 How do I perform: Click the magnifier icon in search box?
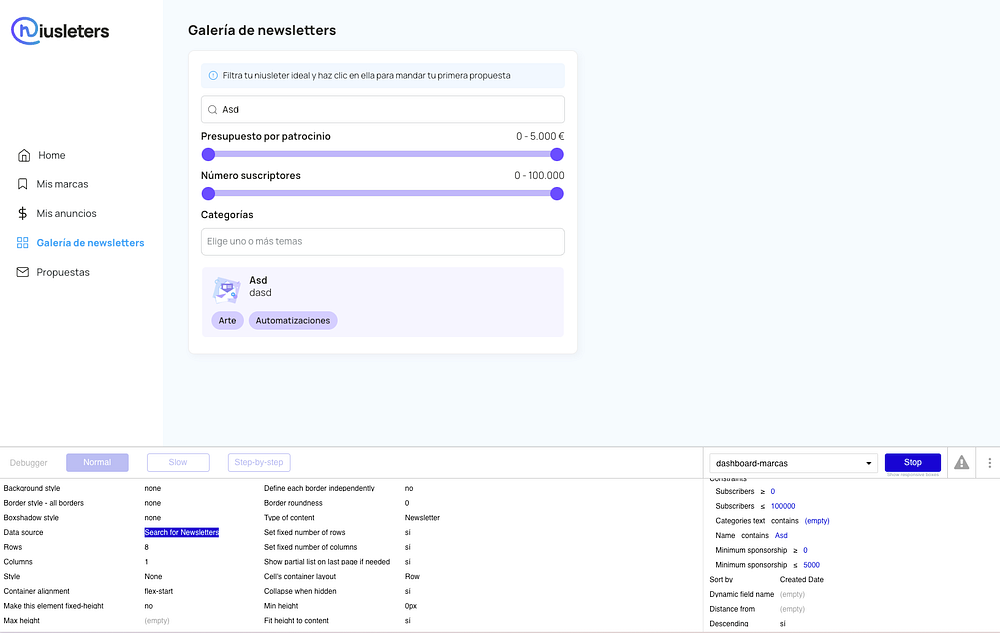213,110
